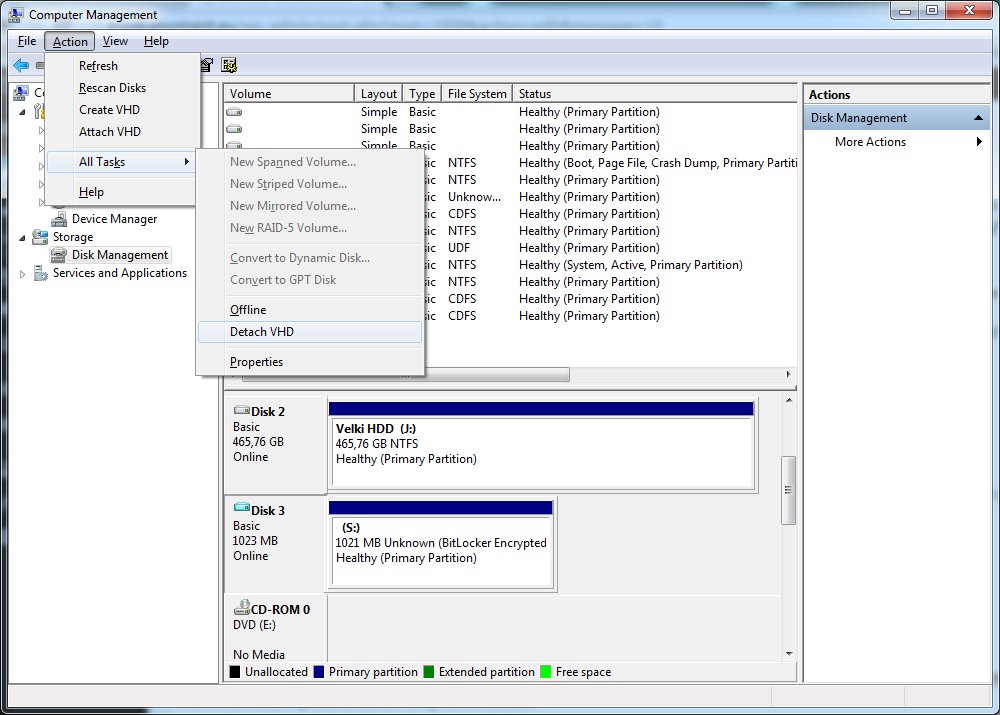Open the View menu
This screenshot has height=715, width=1000.
[x=115, y=41]
